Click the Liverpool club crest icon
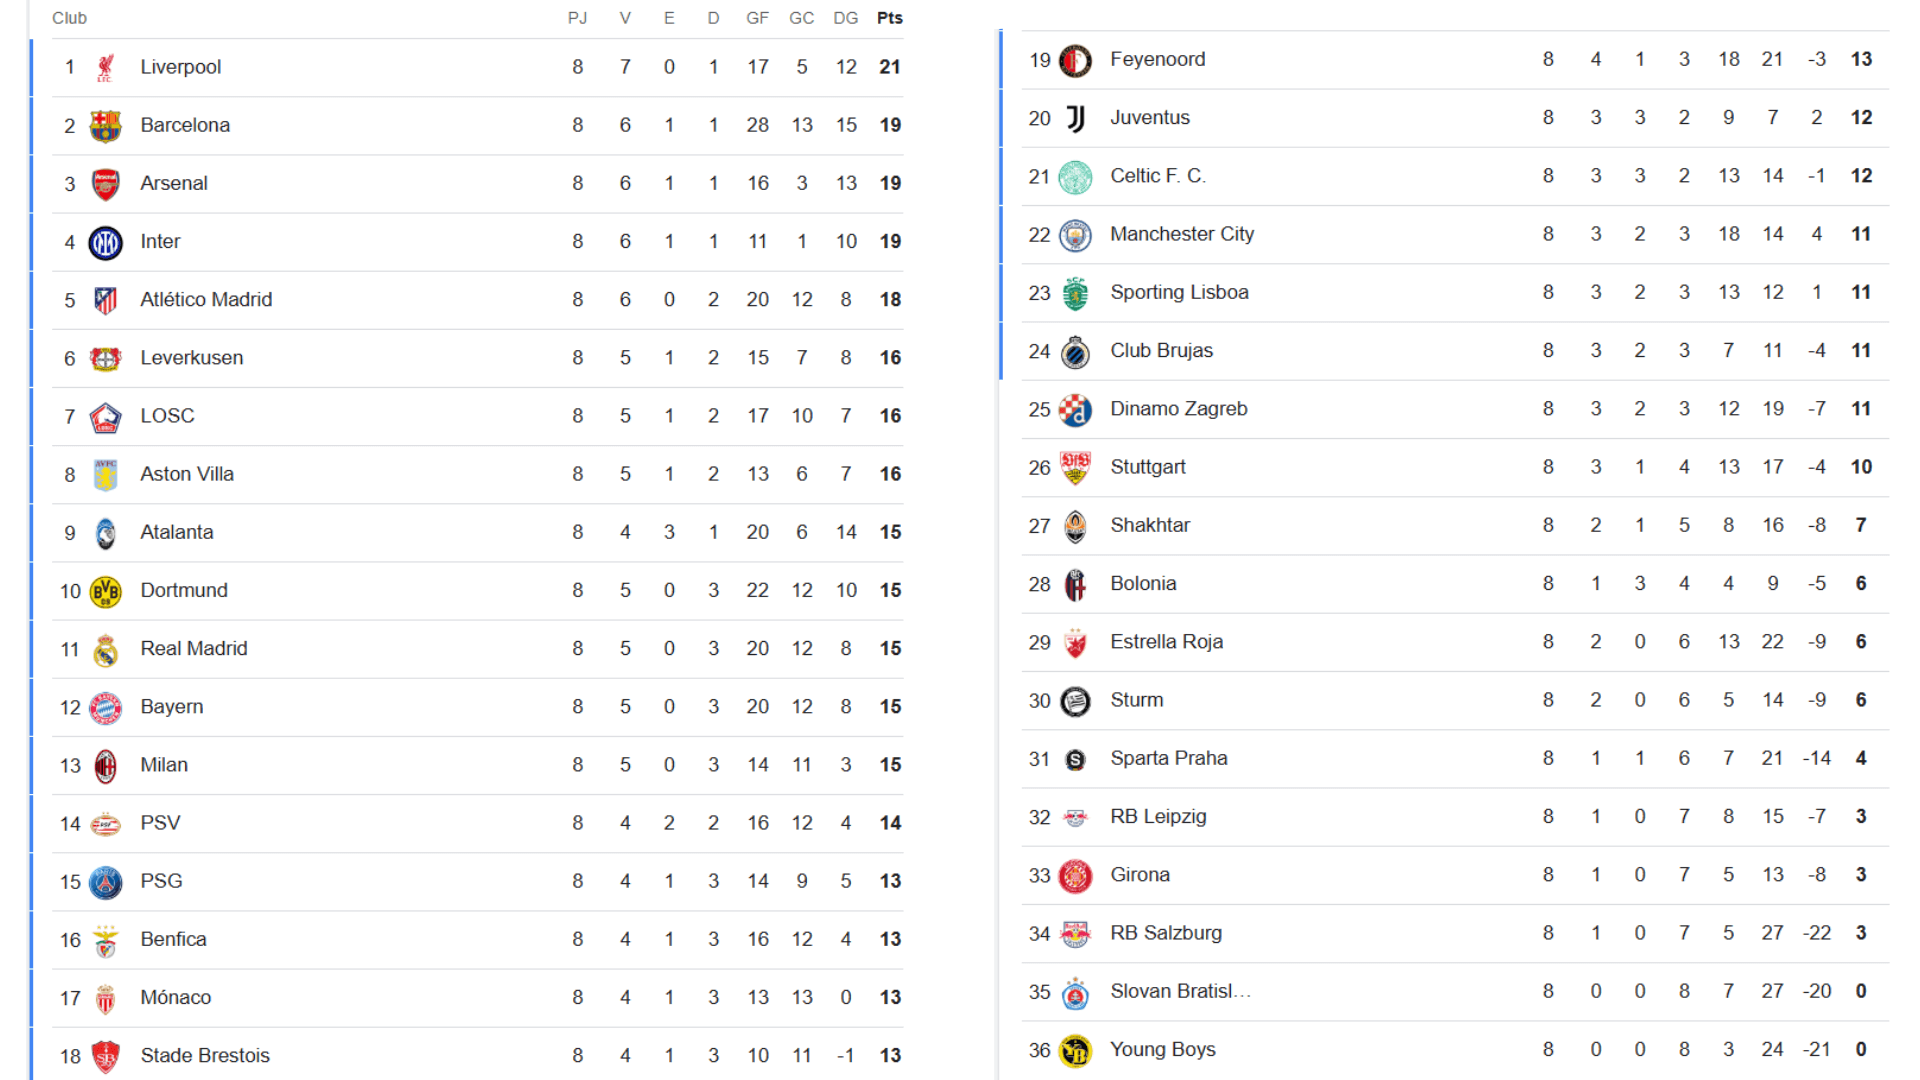Screen dimensions: 1920x1080 105,67
